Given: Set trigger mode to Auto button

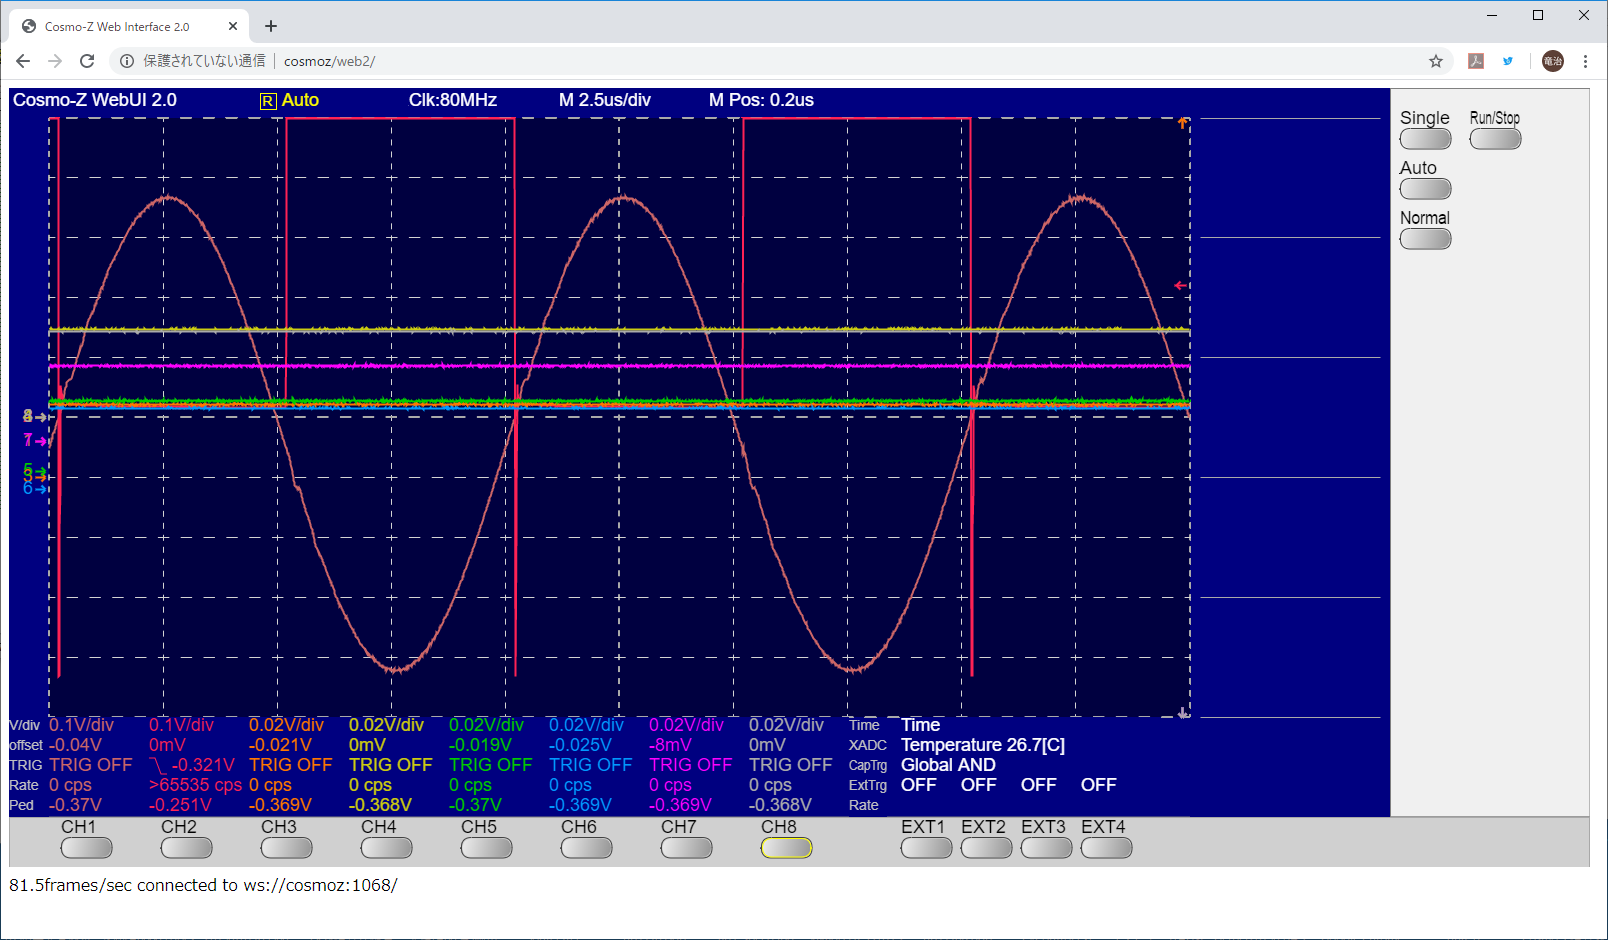Looking at the screenshot, I should pos(1425,189).
